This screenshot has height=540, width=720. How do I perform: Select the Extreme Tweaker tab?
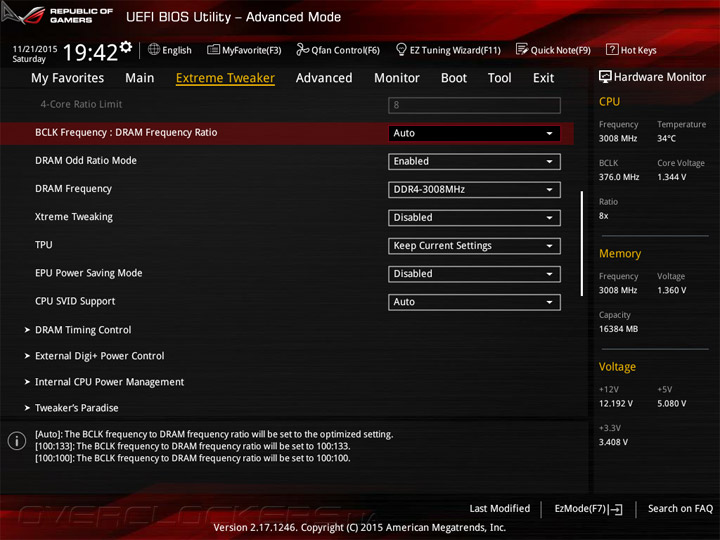[x=225, y=78]
